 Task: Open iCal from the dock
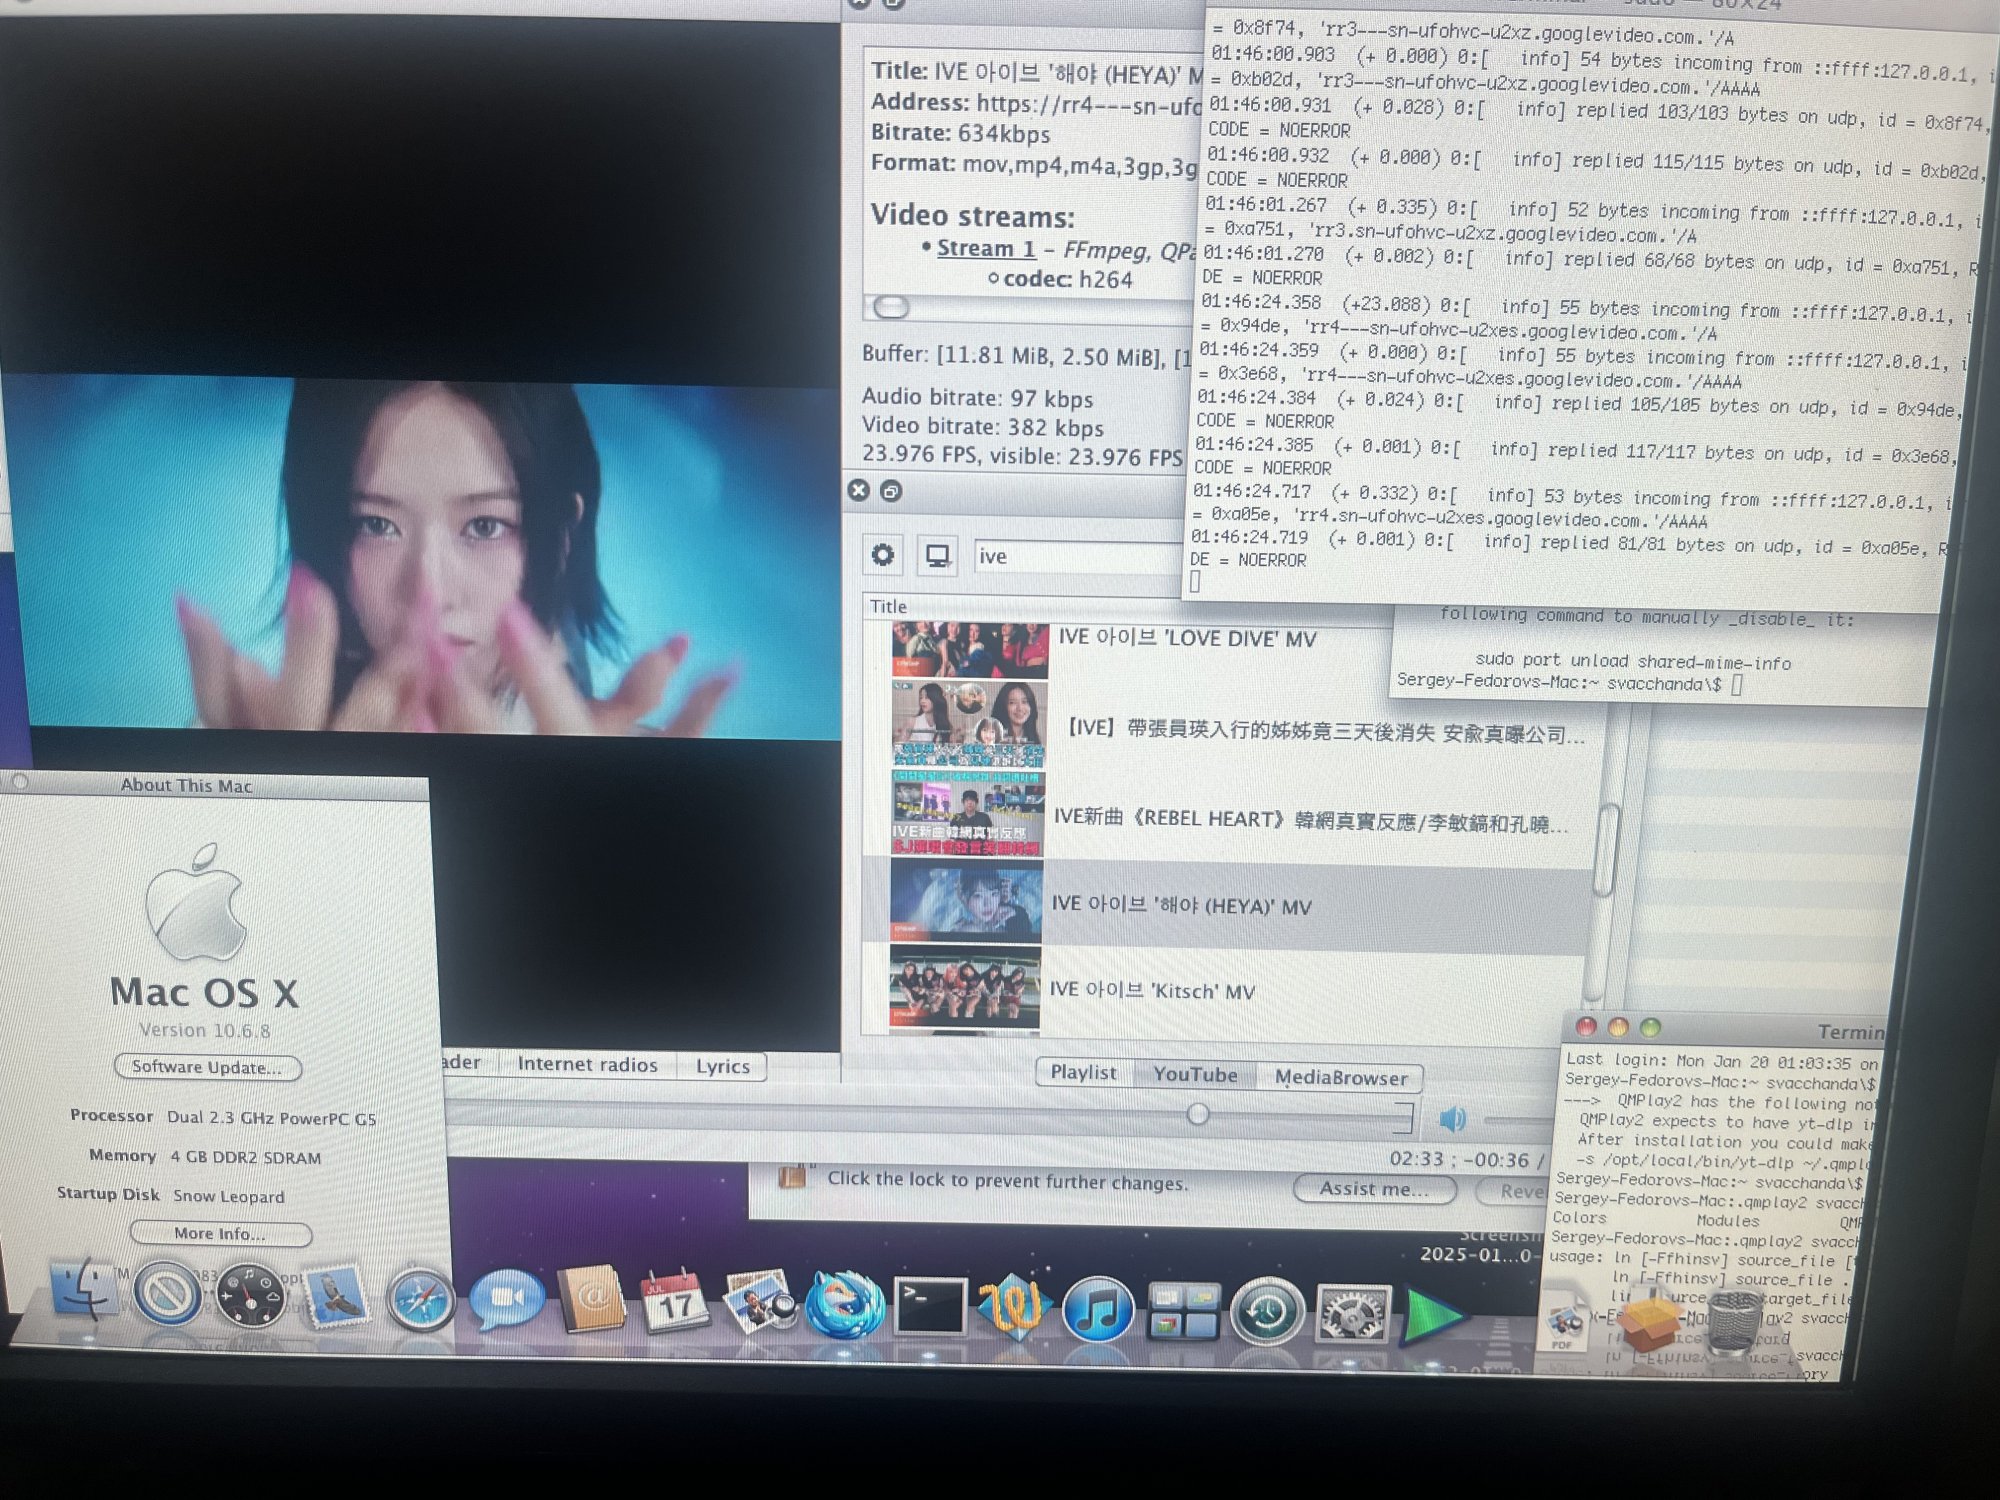(x=674, y=1302)
